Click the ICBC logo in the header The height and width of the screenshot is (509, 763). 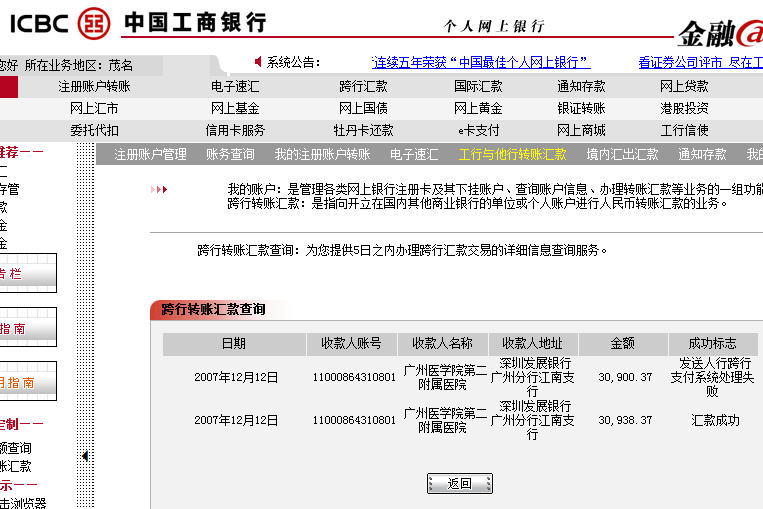(x=60, y=21)
